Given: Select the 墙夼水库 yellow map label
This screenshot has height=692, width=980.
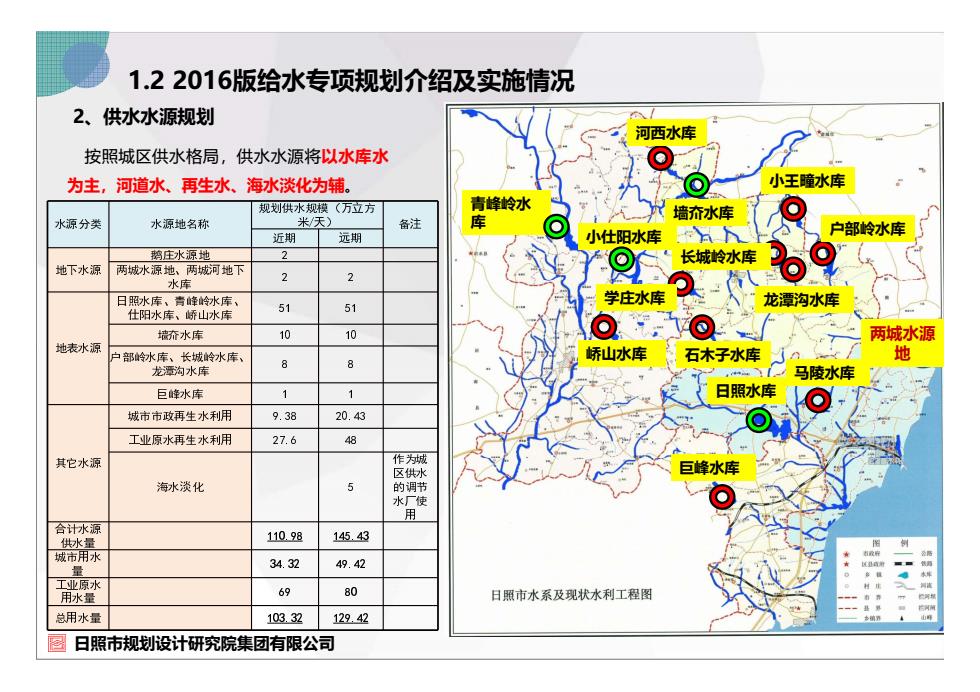Looking at the screenshot, I should (x=704, y=213).
